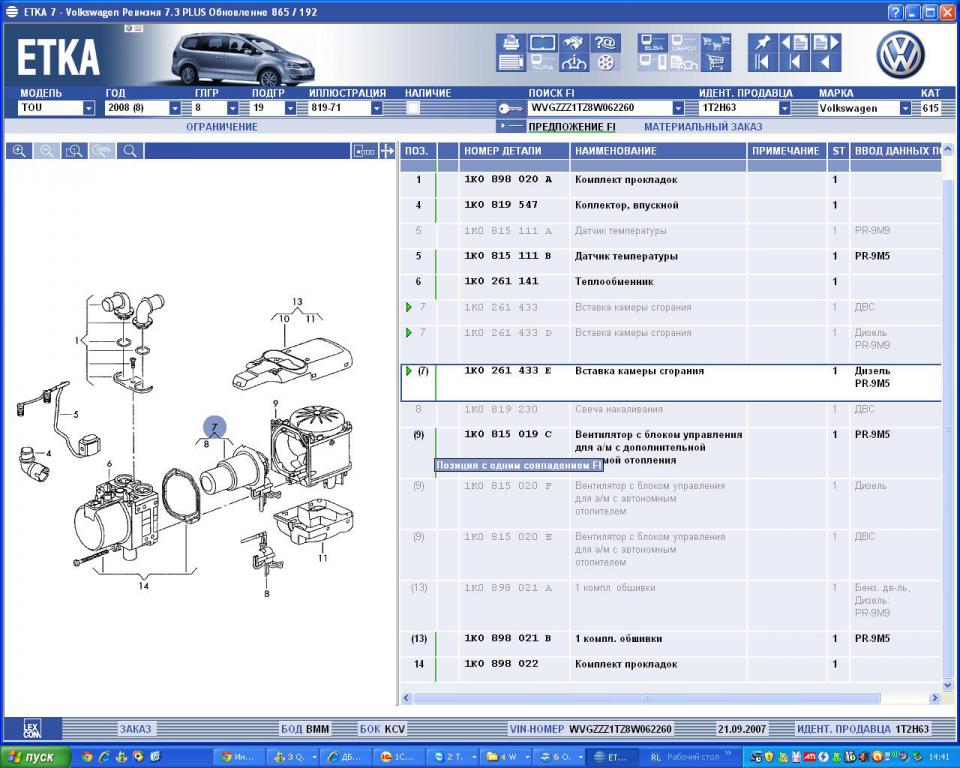This screenshot has height=768, width=960.
Task: Click ET... ETKA taskbar button
Action: (x=612, y=757)
